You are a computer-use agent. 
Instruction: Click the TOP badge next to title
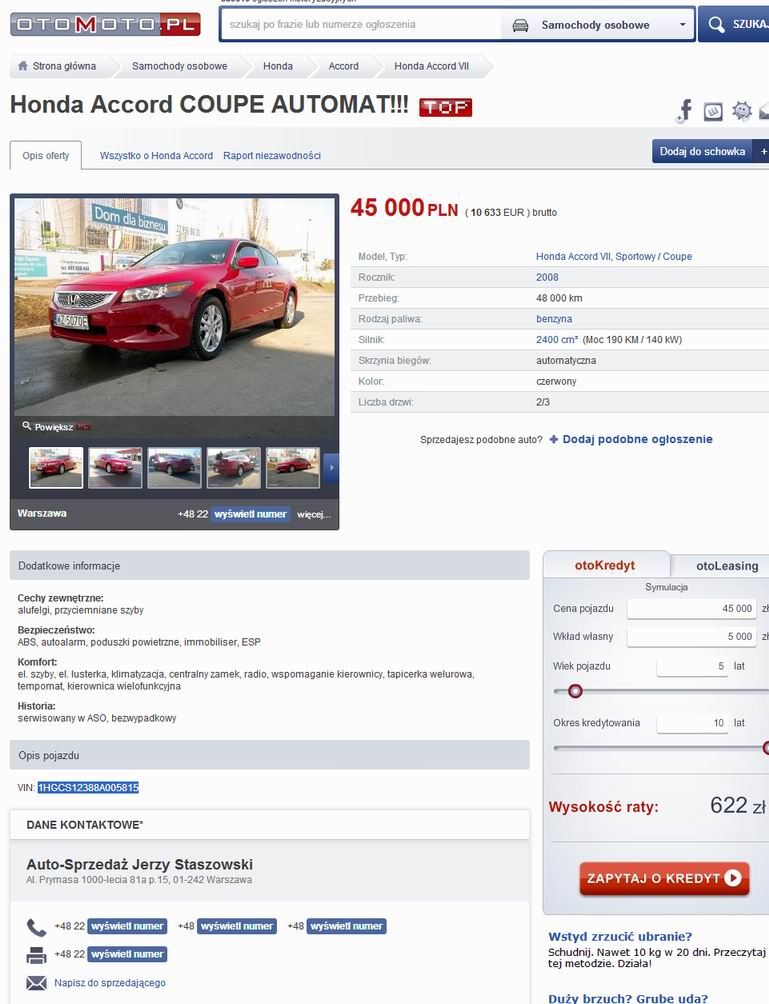(x=446, y=108)
